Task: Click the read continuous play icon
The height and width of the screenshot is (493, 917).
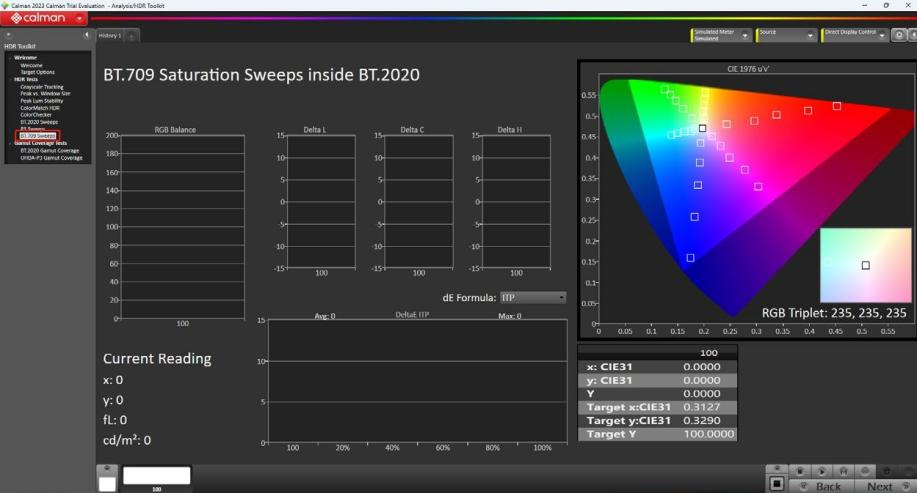Action: pyautogui.click(x=821, y=471)
